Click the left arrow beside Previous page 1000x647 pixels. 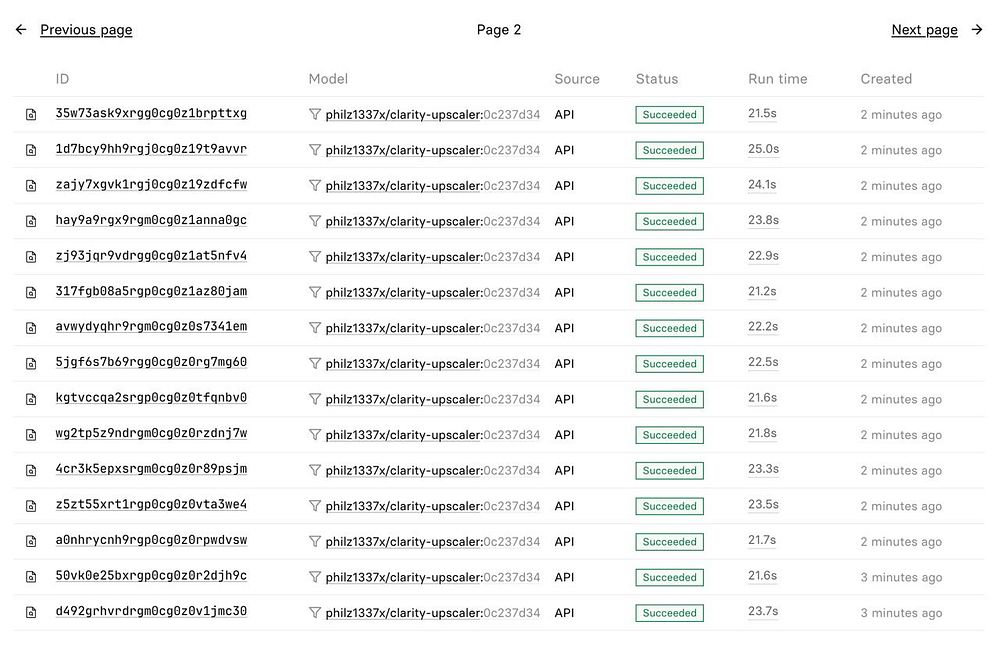tap(21, 30)
